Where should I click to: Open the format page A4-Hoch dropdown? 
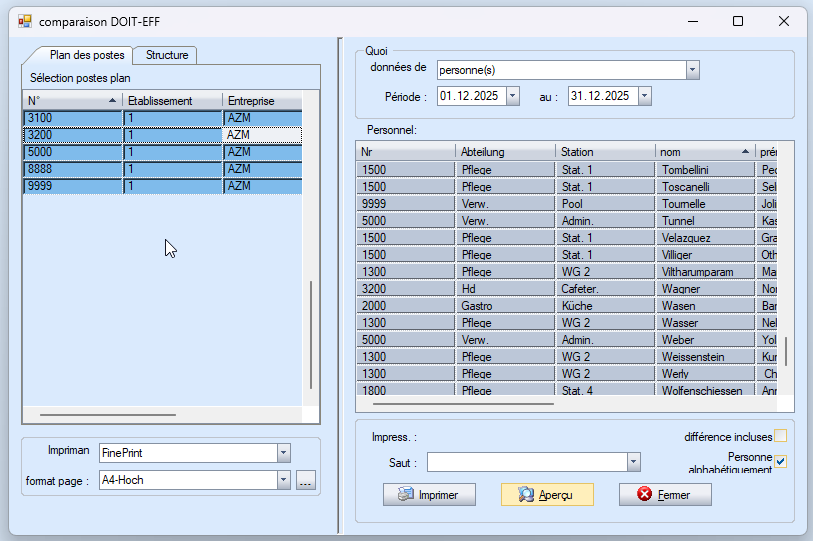pos(283,480)
